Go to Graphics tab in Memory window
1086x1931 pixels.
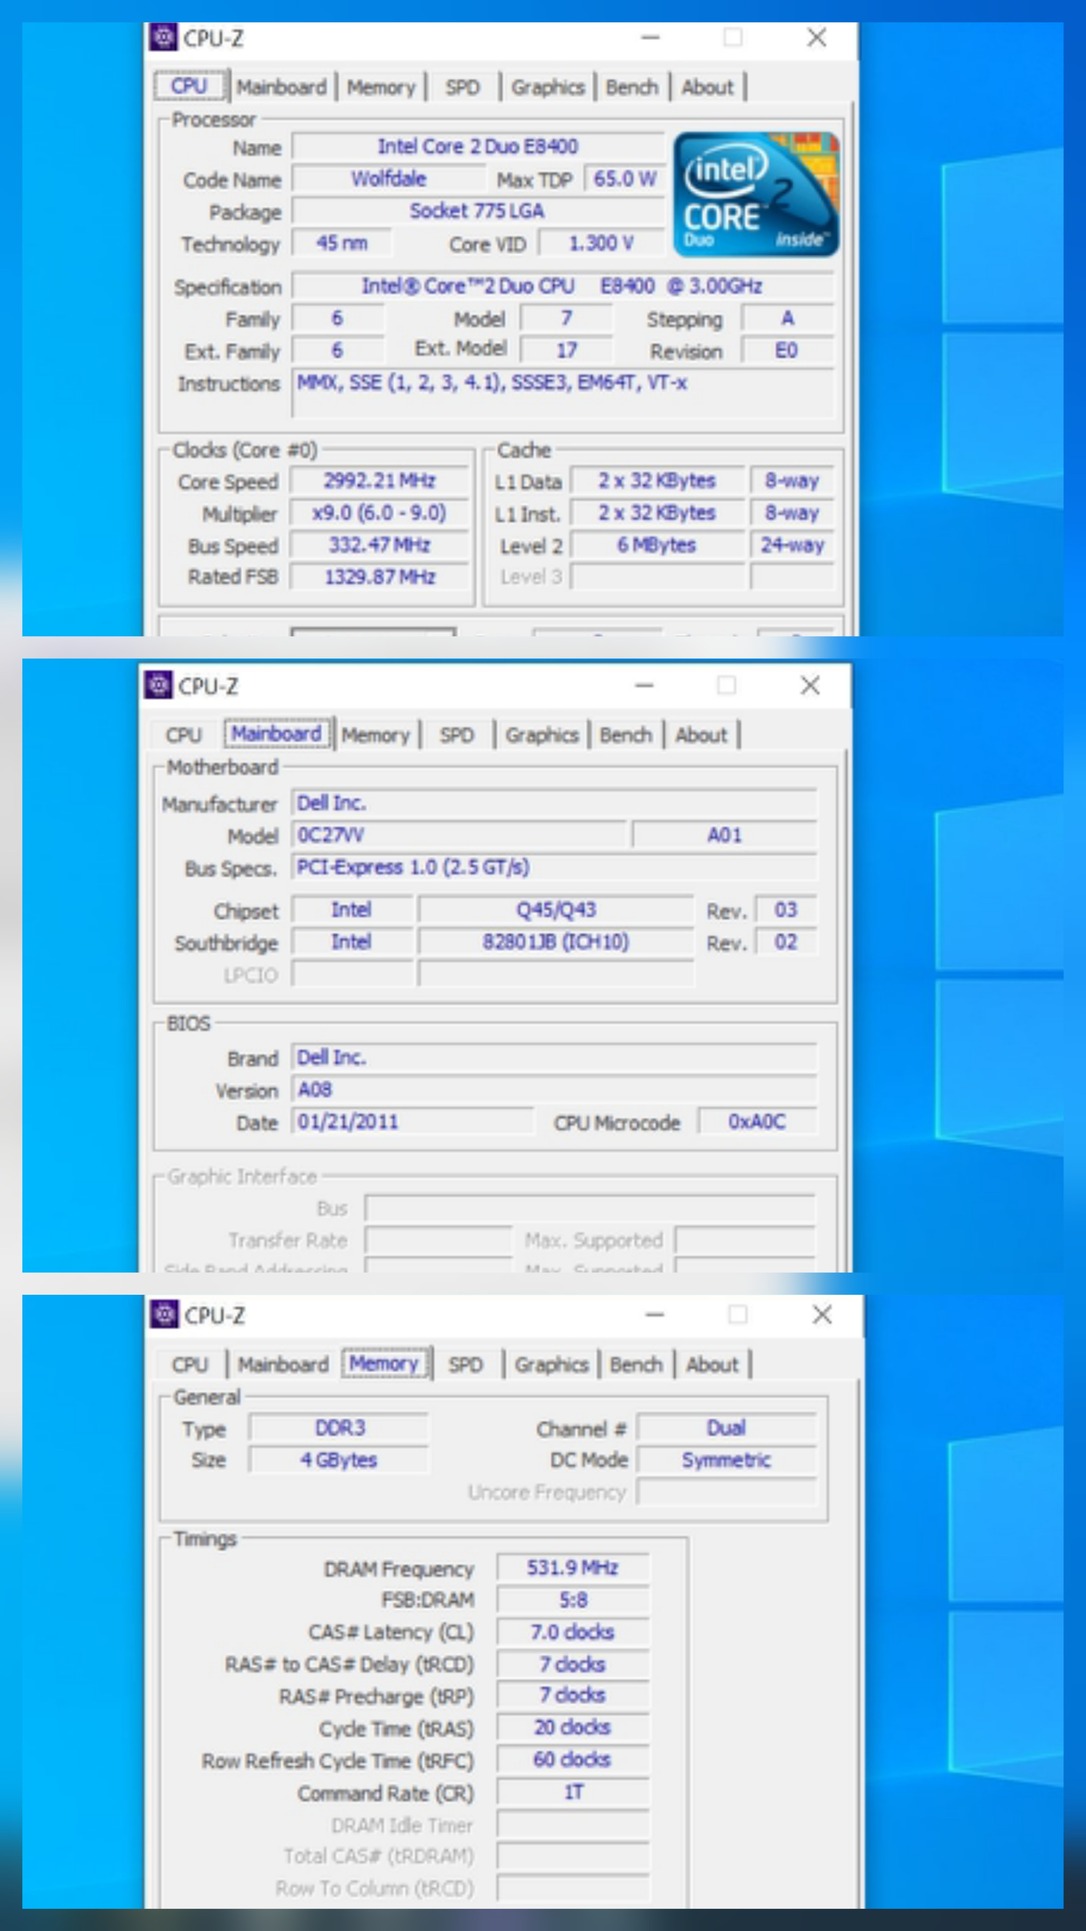(551, 1364)
